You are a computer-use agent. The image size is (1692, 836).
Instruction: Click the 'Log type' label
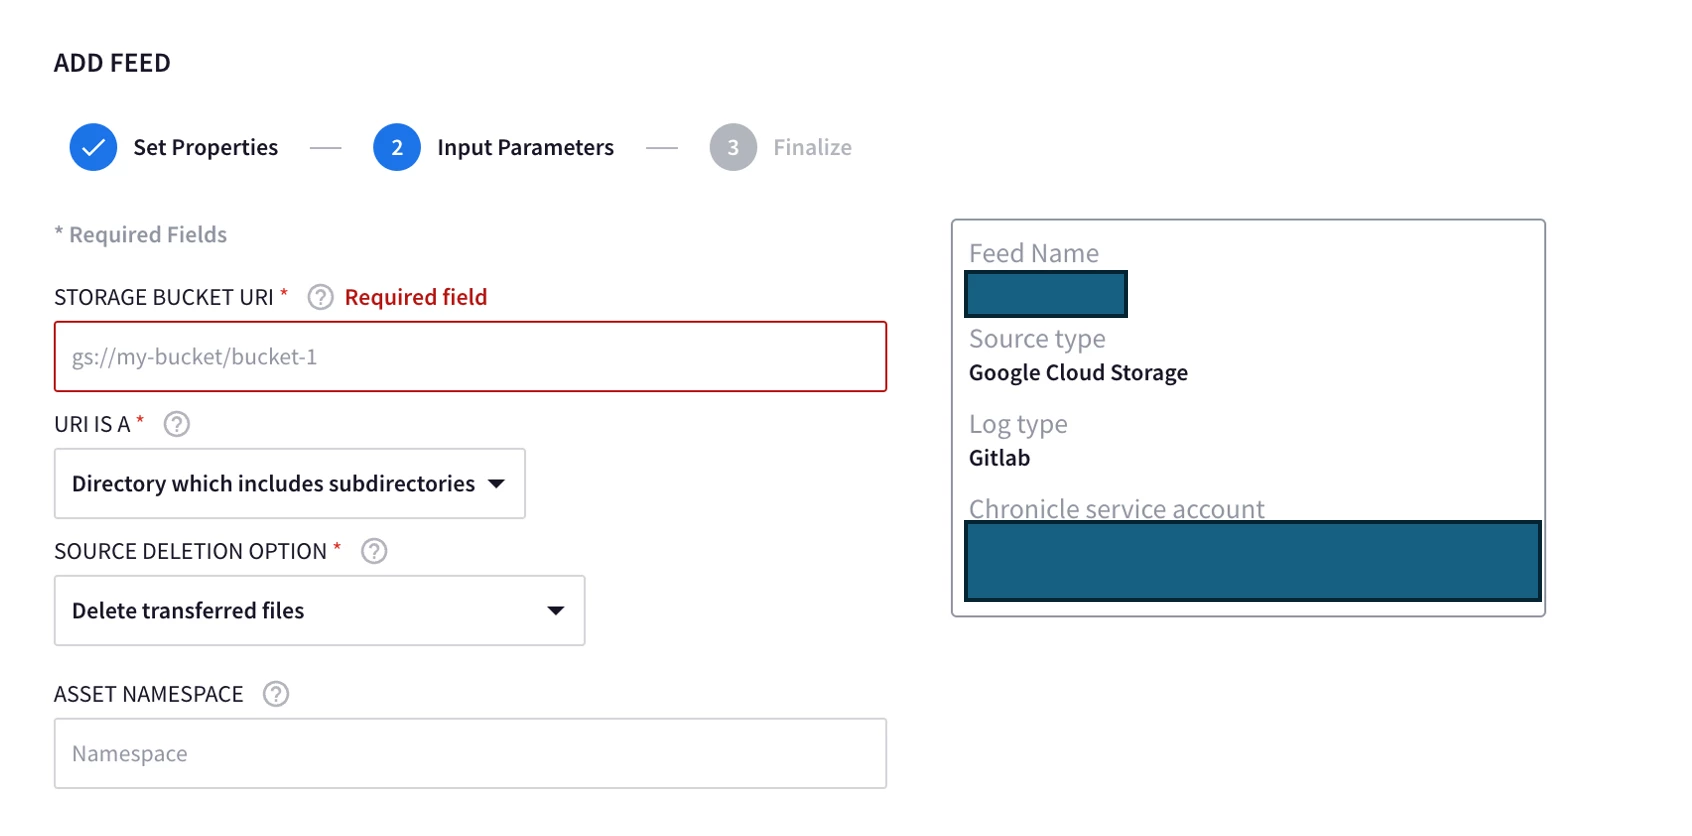point(1018,424)
